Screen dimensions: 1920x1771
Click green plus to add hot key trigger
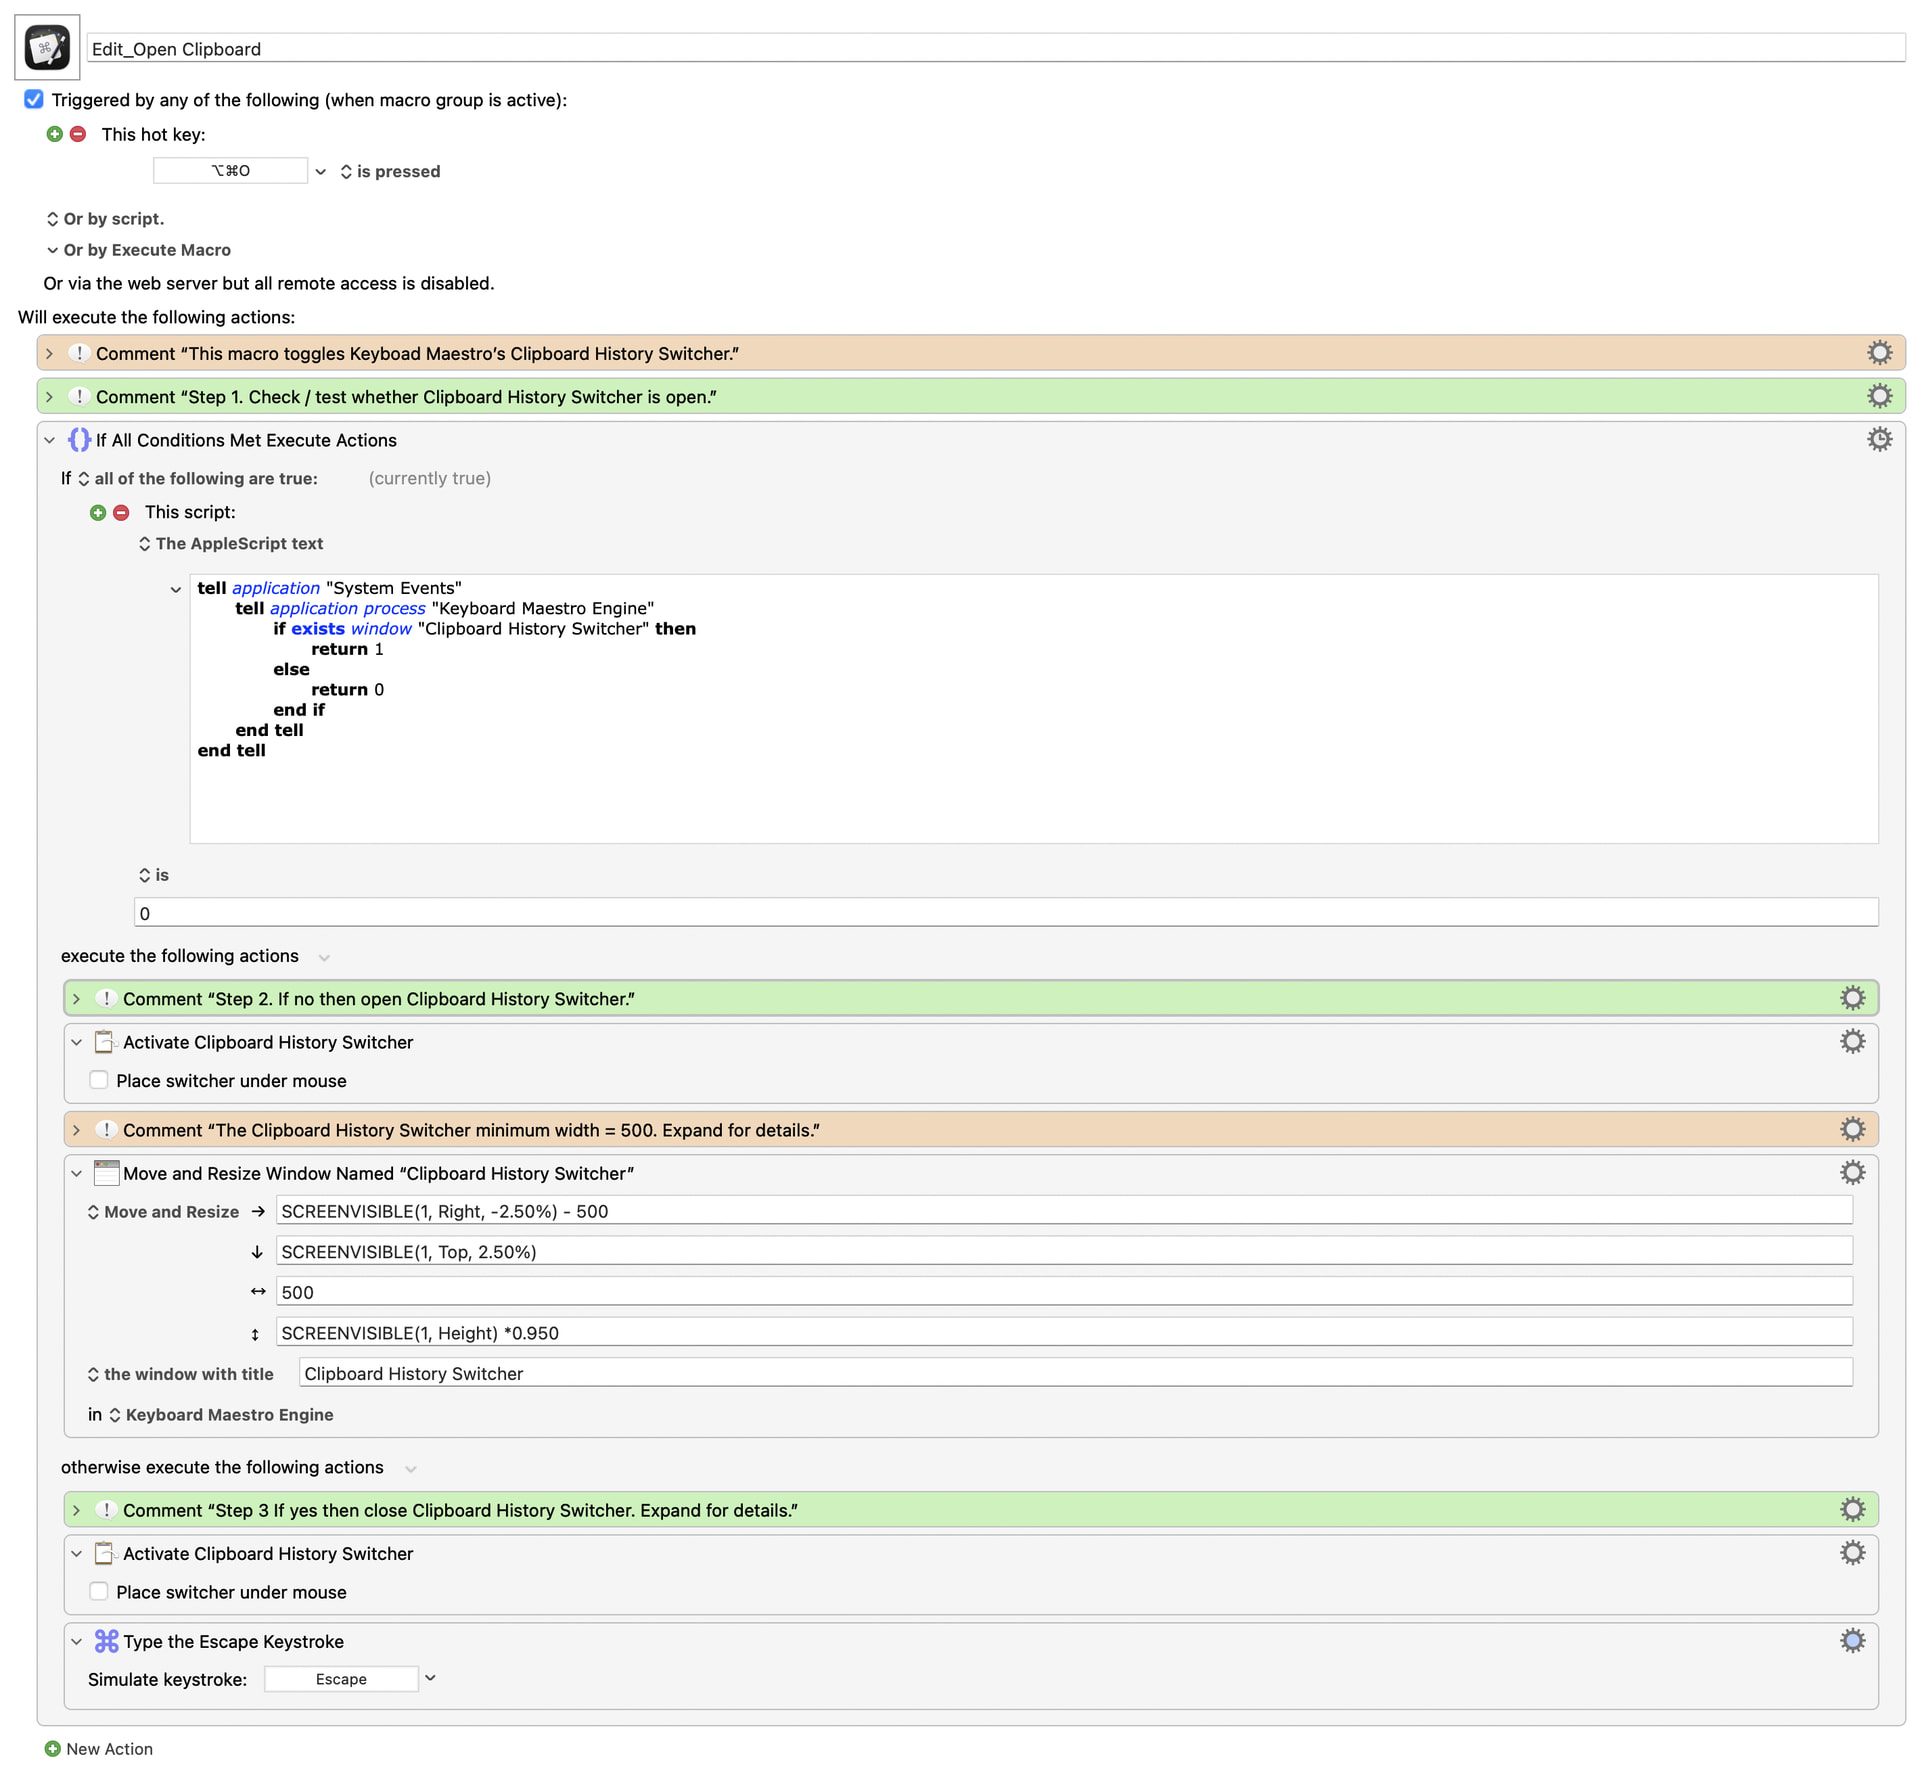click(x=55, y=134)
